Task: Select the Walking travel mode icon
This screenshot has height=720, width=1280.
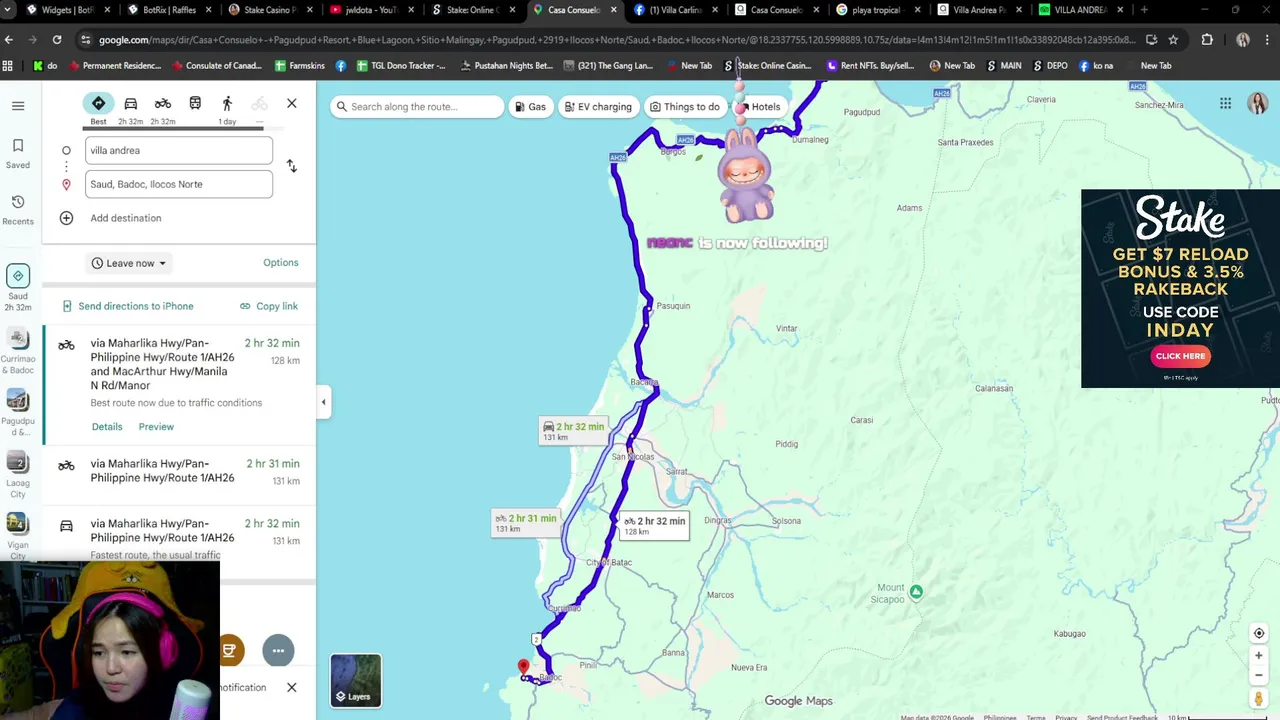Action: click(x=227, y=104)
